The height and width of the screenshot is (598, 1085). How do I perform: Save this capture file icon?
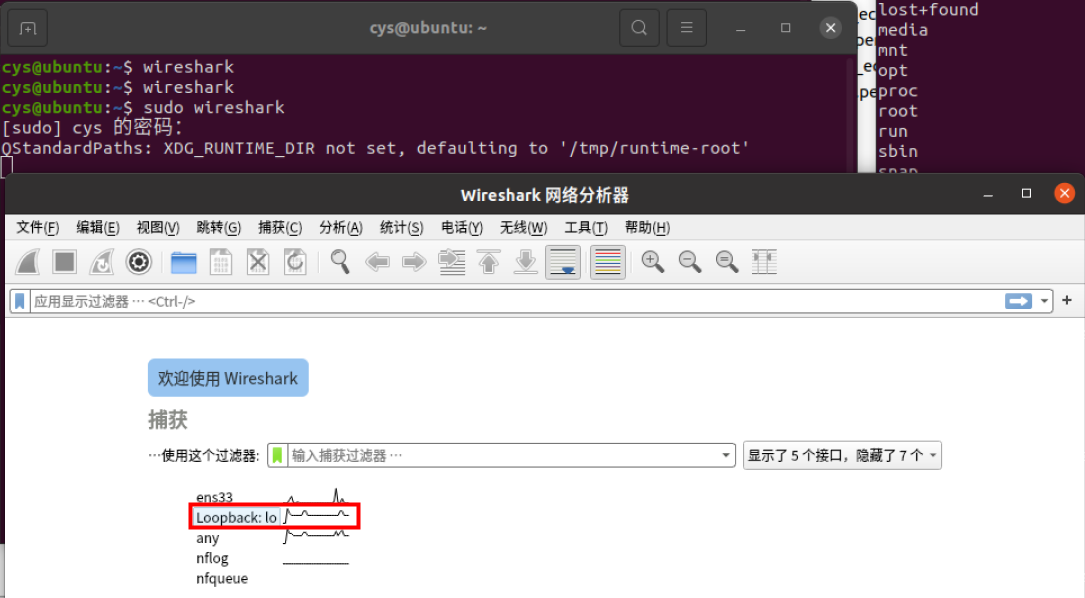point(221,262)
